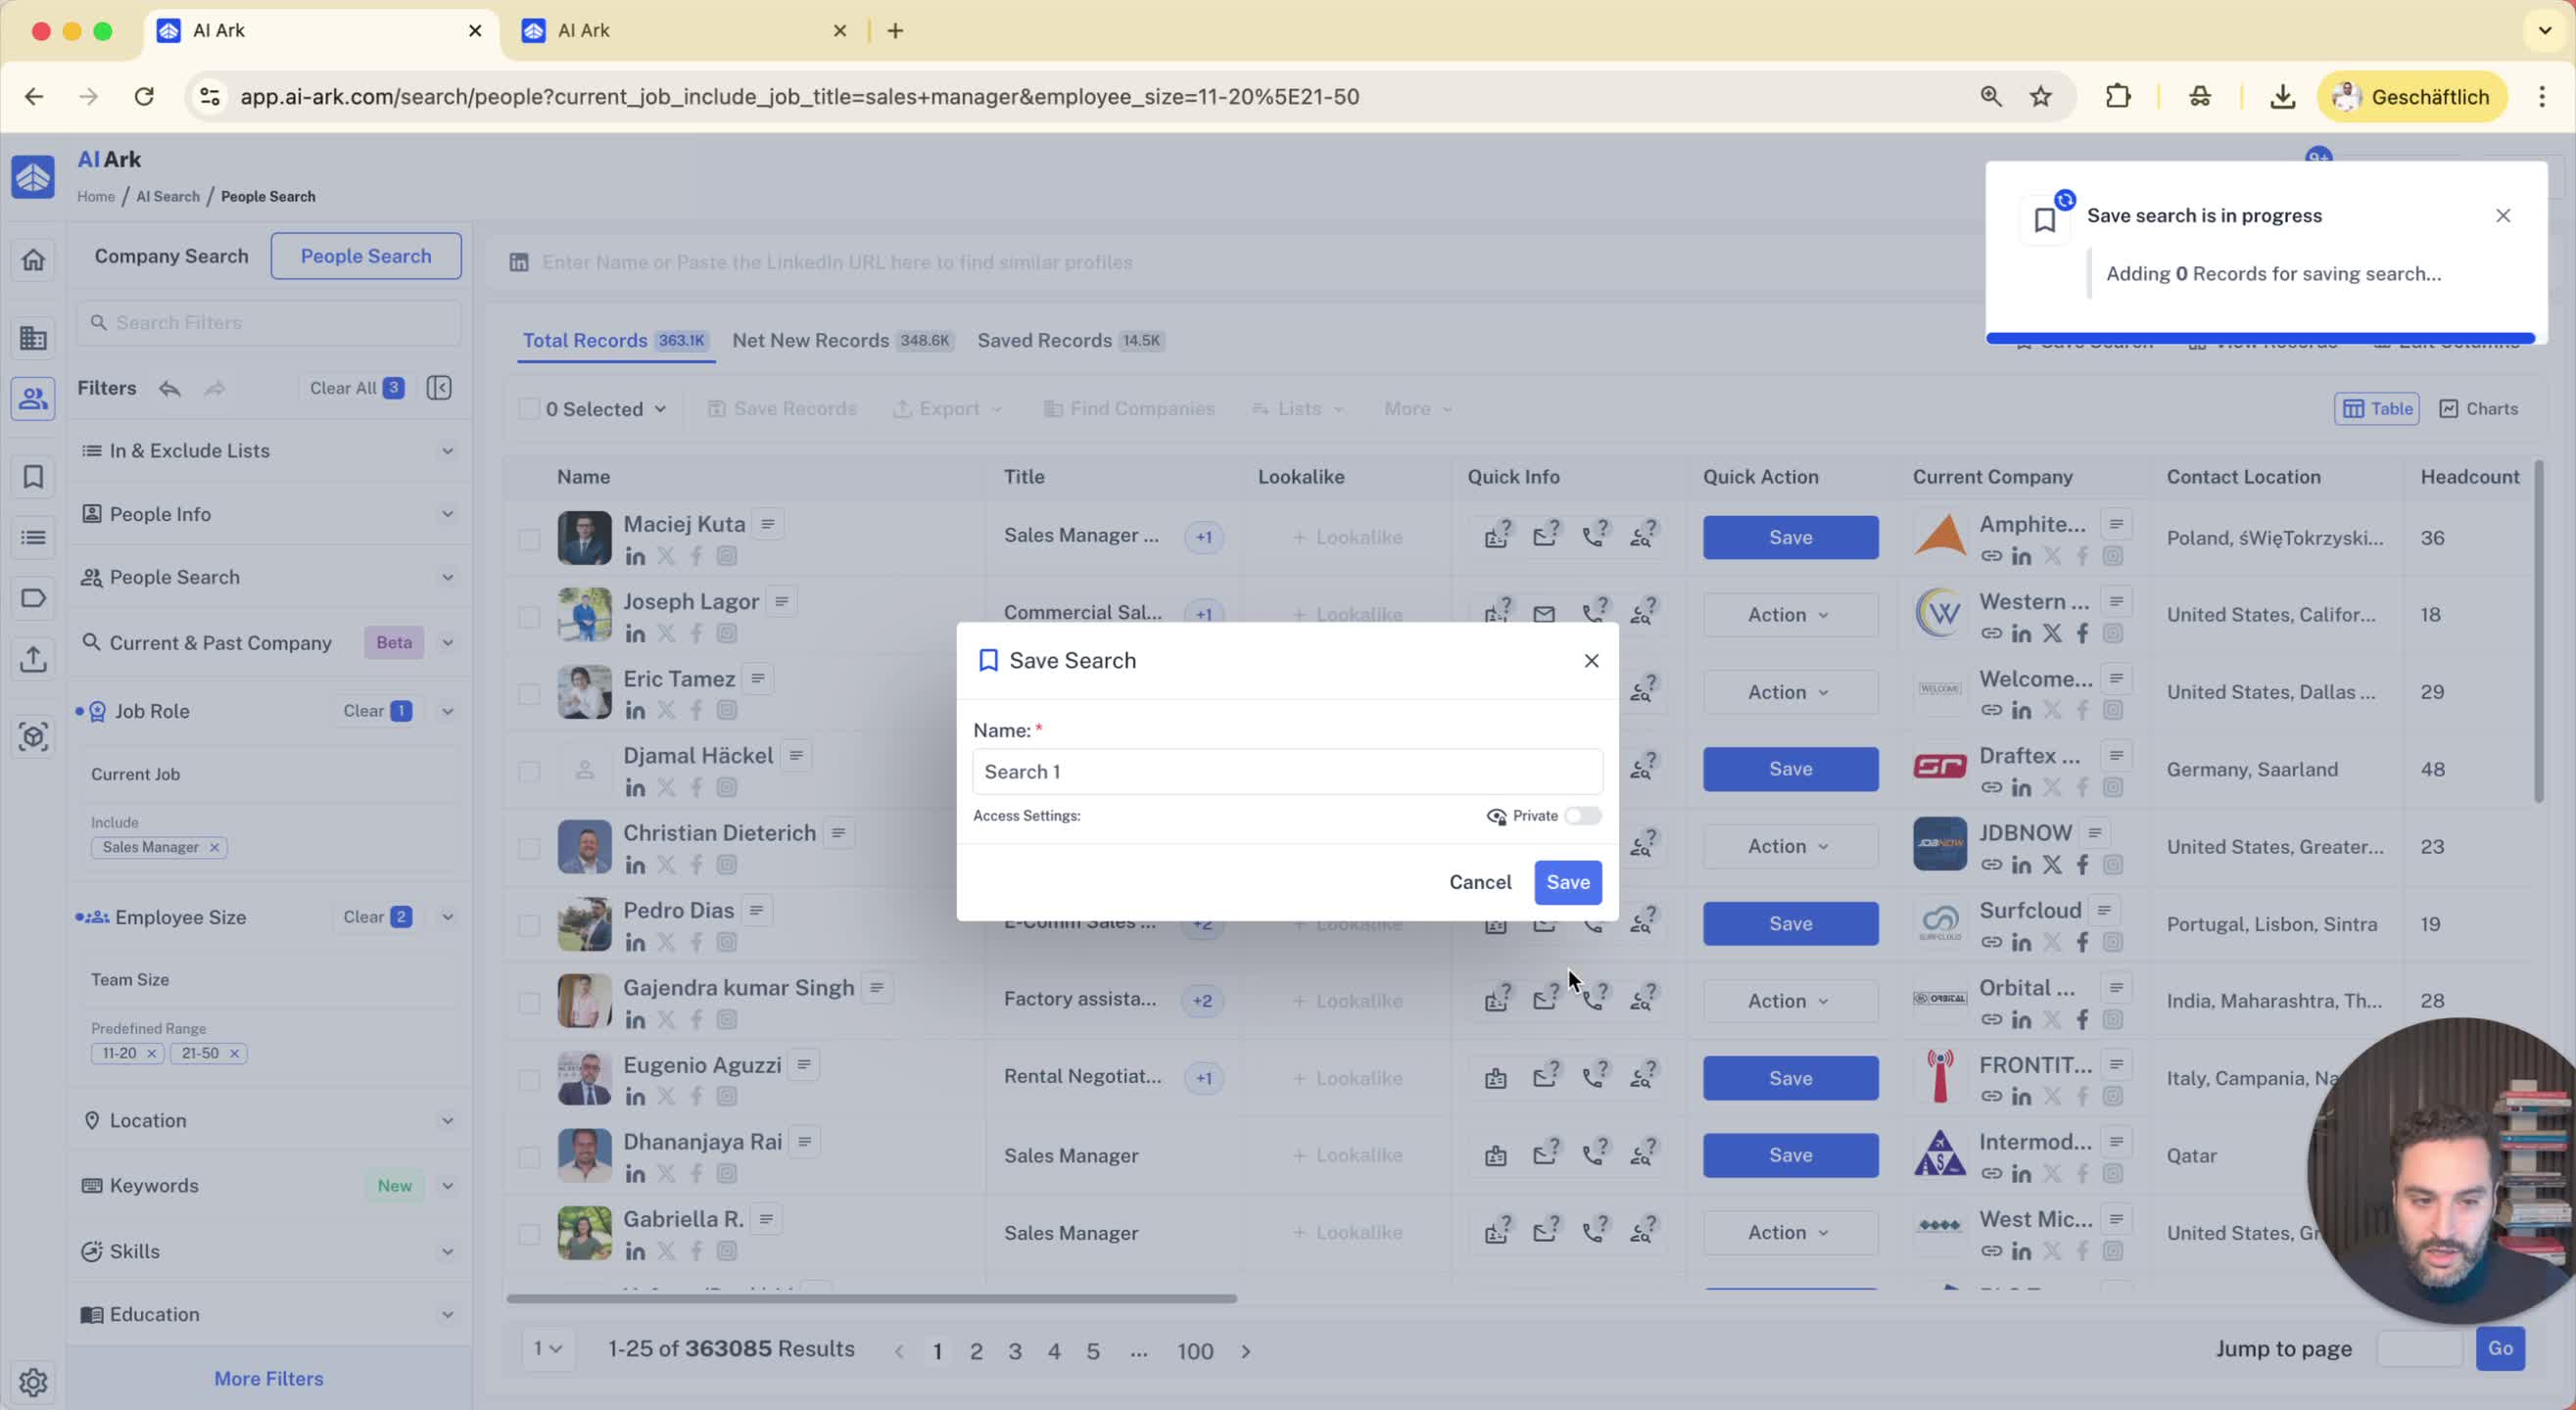Click the search Name input field
The image size is (2576, 1410).
[x=1286, y=772]
